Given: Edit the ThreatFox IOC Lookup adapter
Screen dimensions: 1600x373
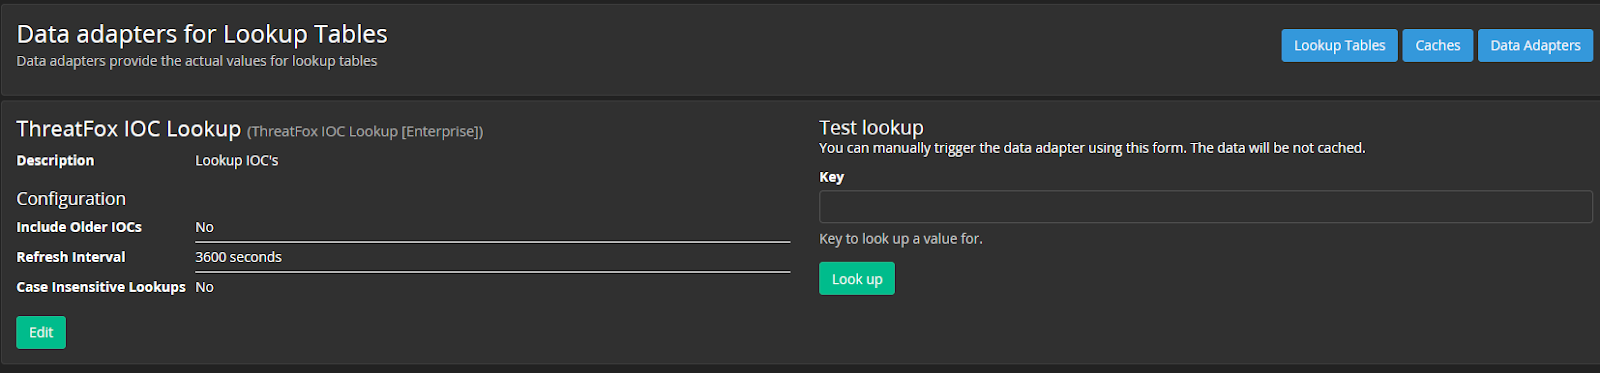Looking at the screenshot, I should [41, 332].
